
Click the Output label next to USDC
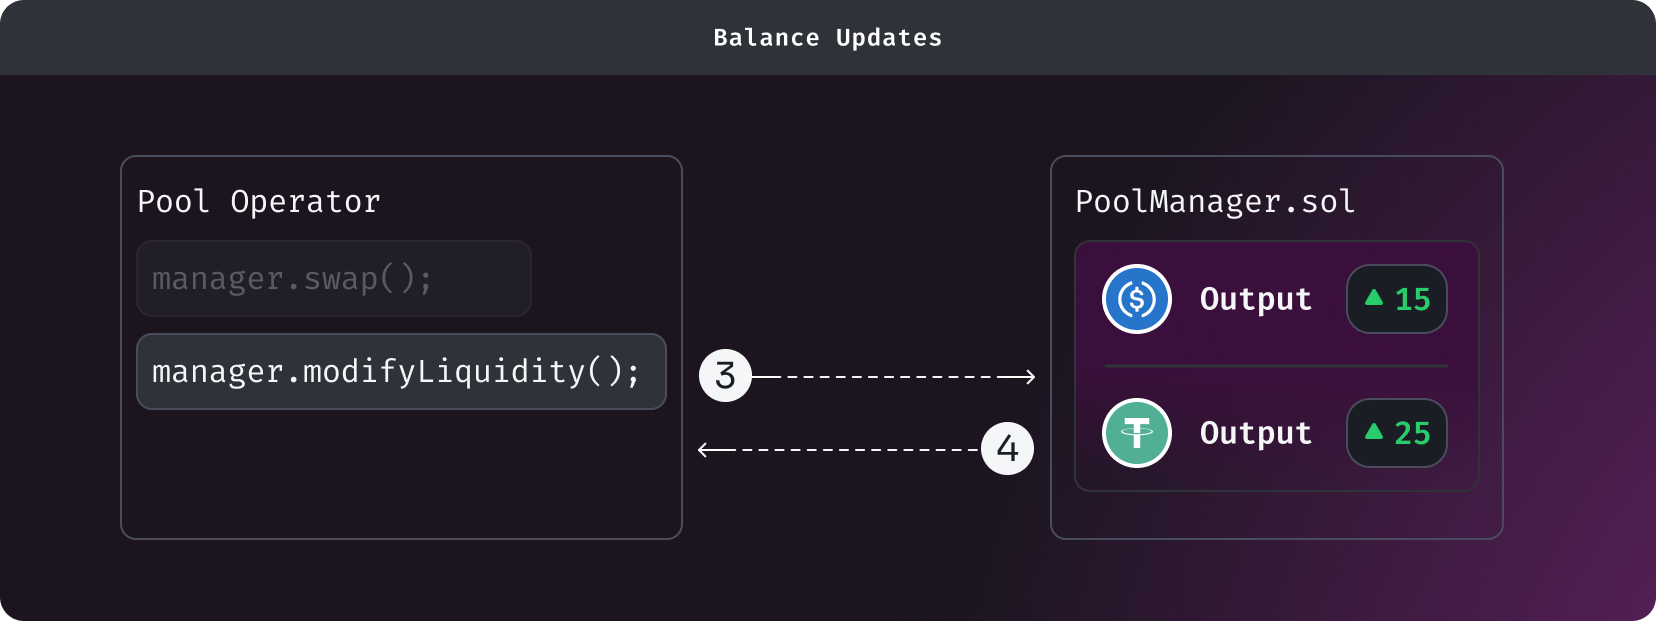[x=1255, y=299]
